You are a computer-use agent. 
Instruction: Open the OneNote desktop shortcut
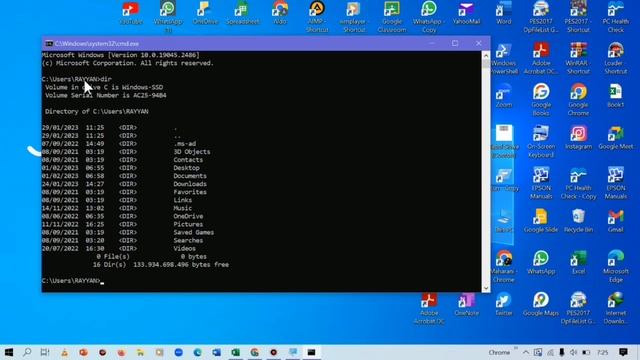[x=466, y=304]
